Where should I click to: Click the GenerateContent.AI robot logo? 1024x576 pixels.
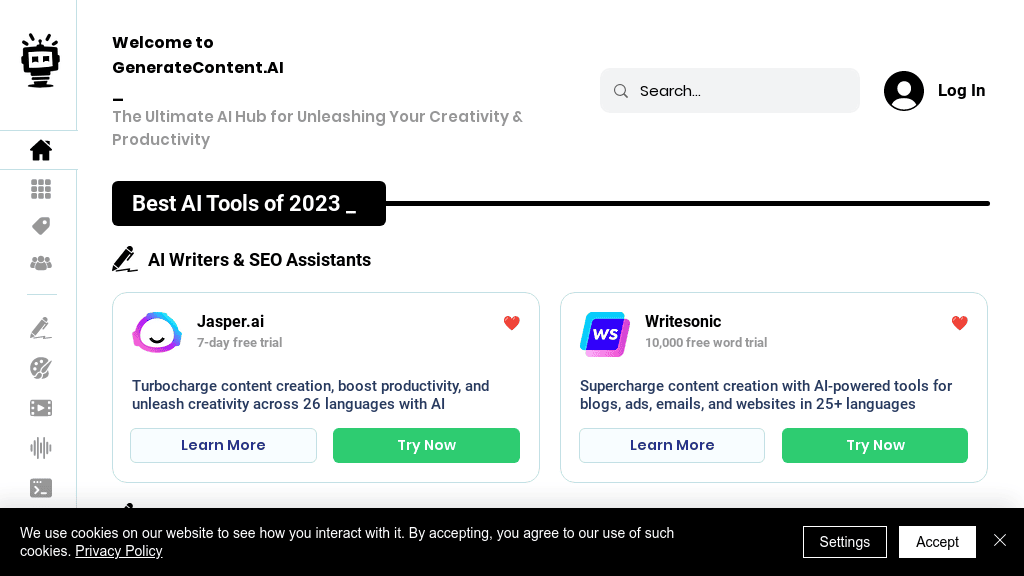[41, 60]
